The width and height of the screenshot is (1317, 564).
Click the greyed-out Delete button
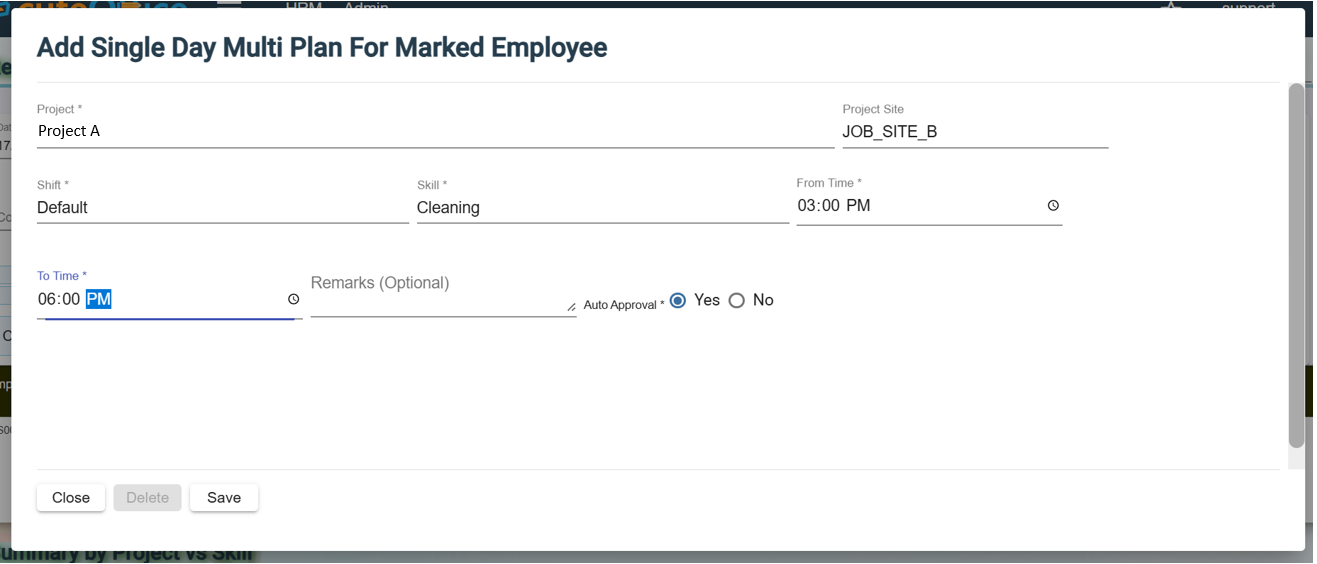point(147,498)
